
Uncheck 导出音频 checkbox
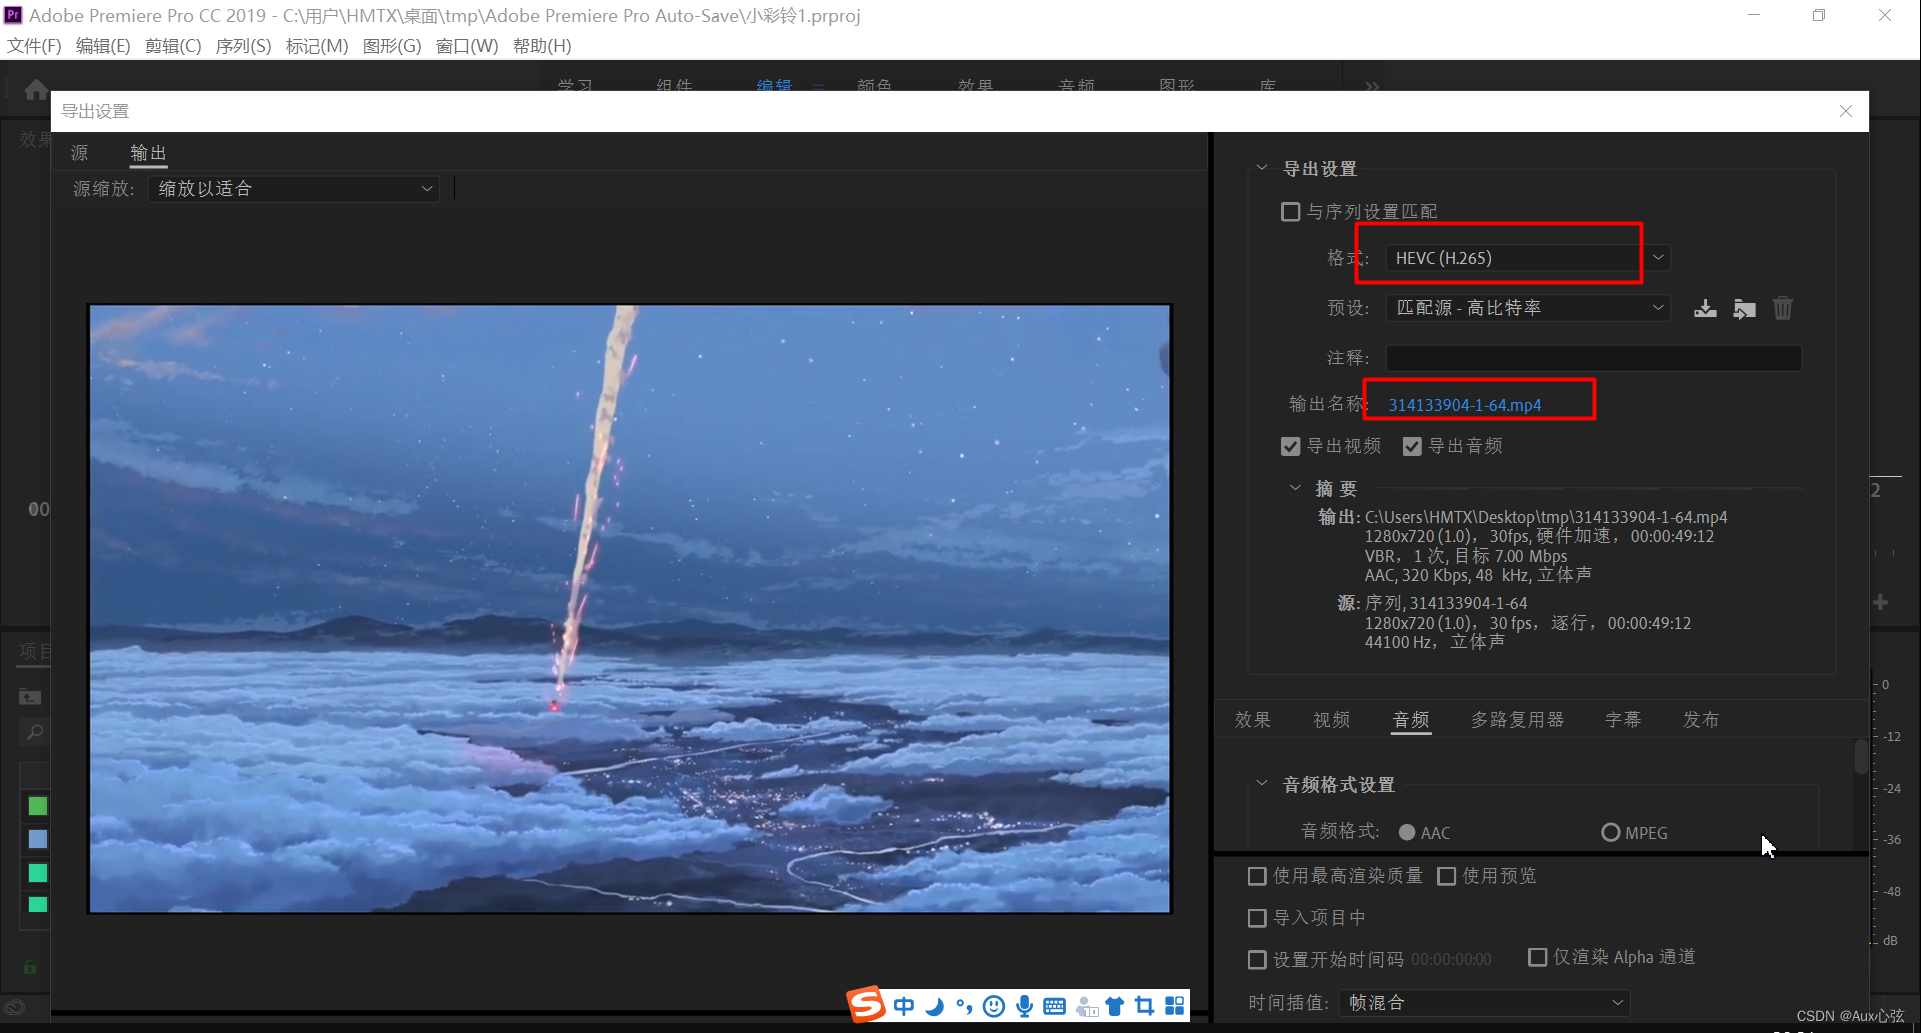click(1412, 446)
